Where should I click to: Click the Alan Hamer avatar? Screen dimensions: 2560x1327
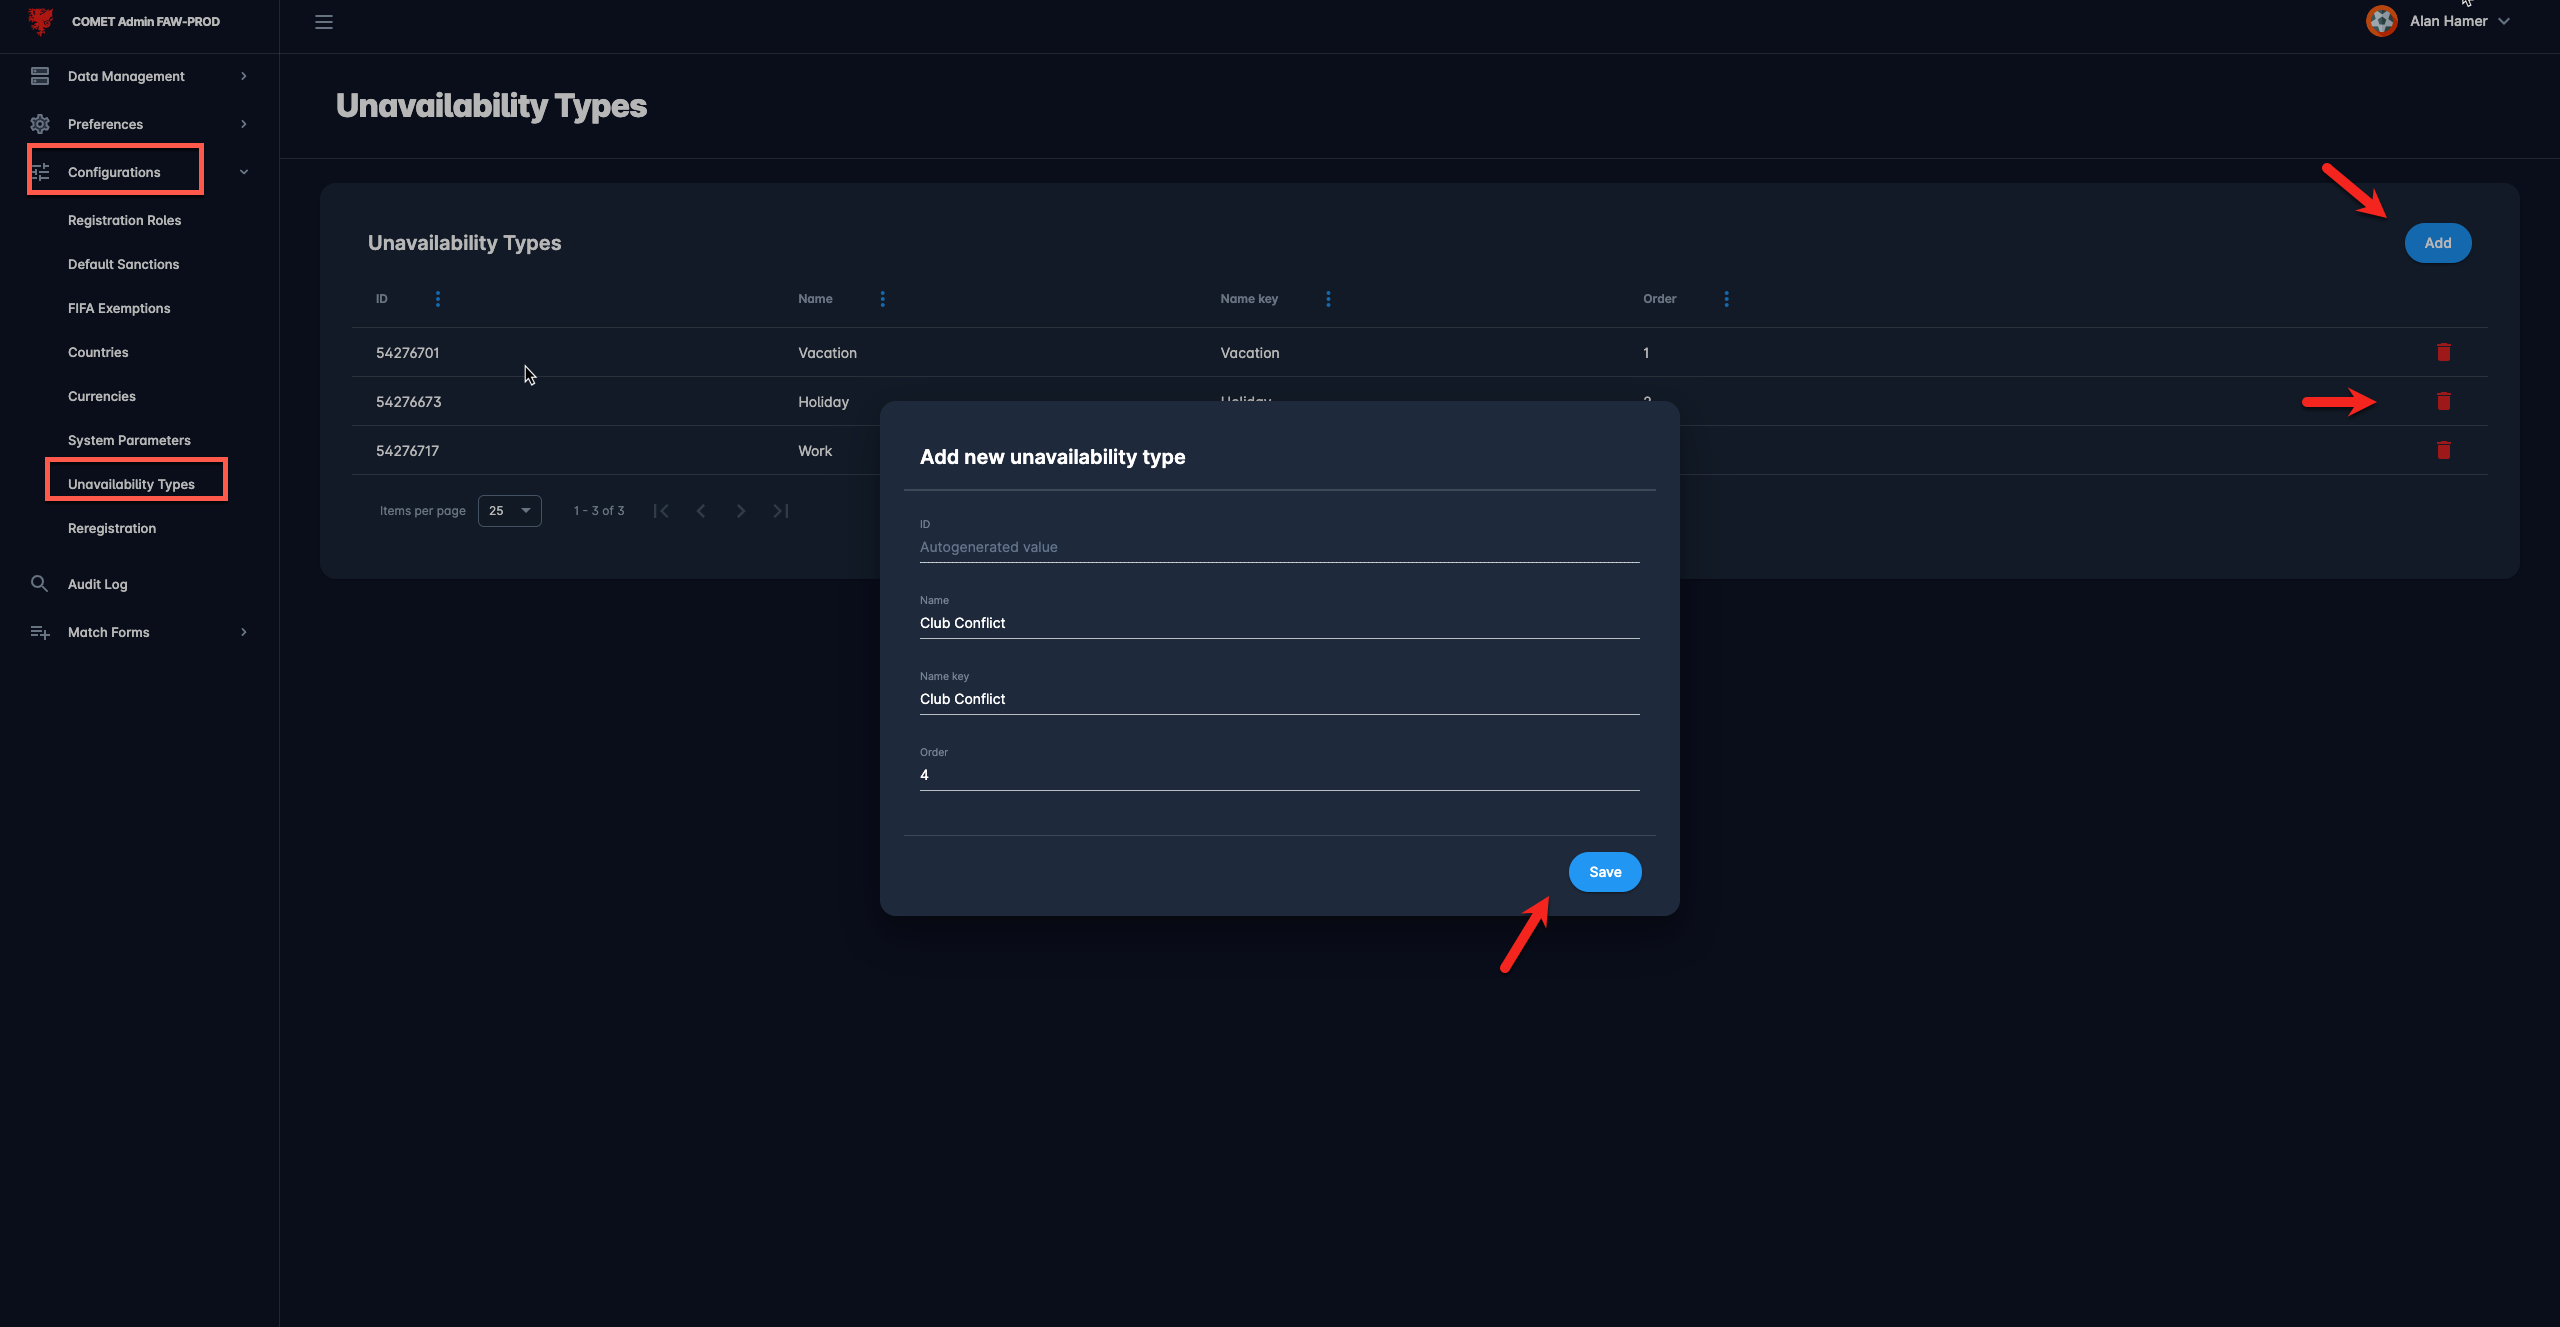[2381, 21]
